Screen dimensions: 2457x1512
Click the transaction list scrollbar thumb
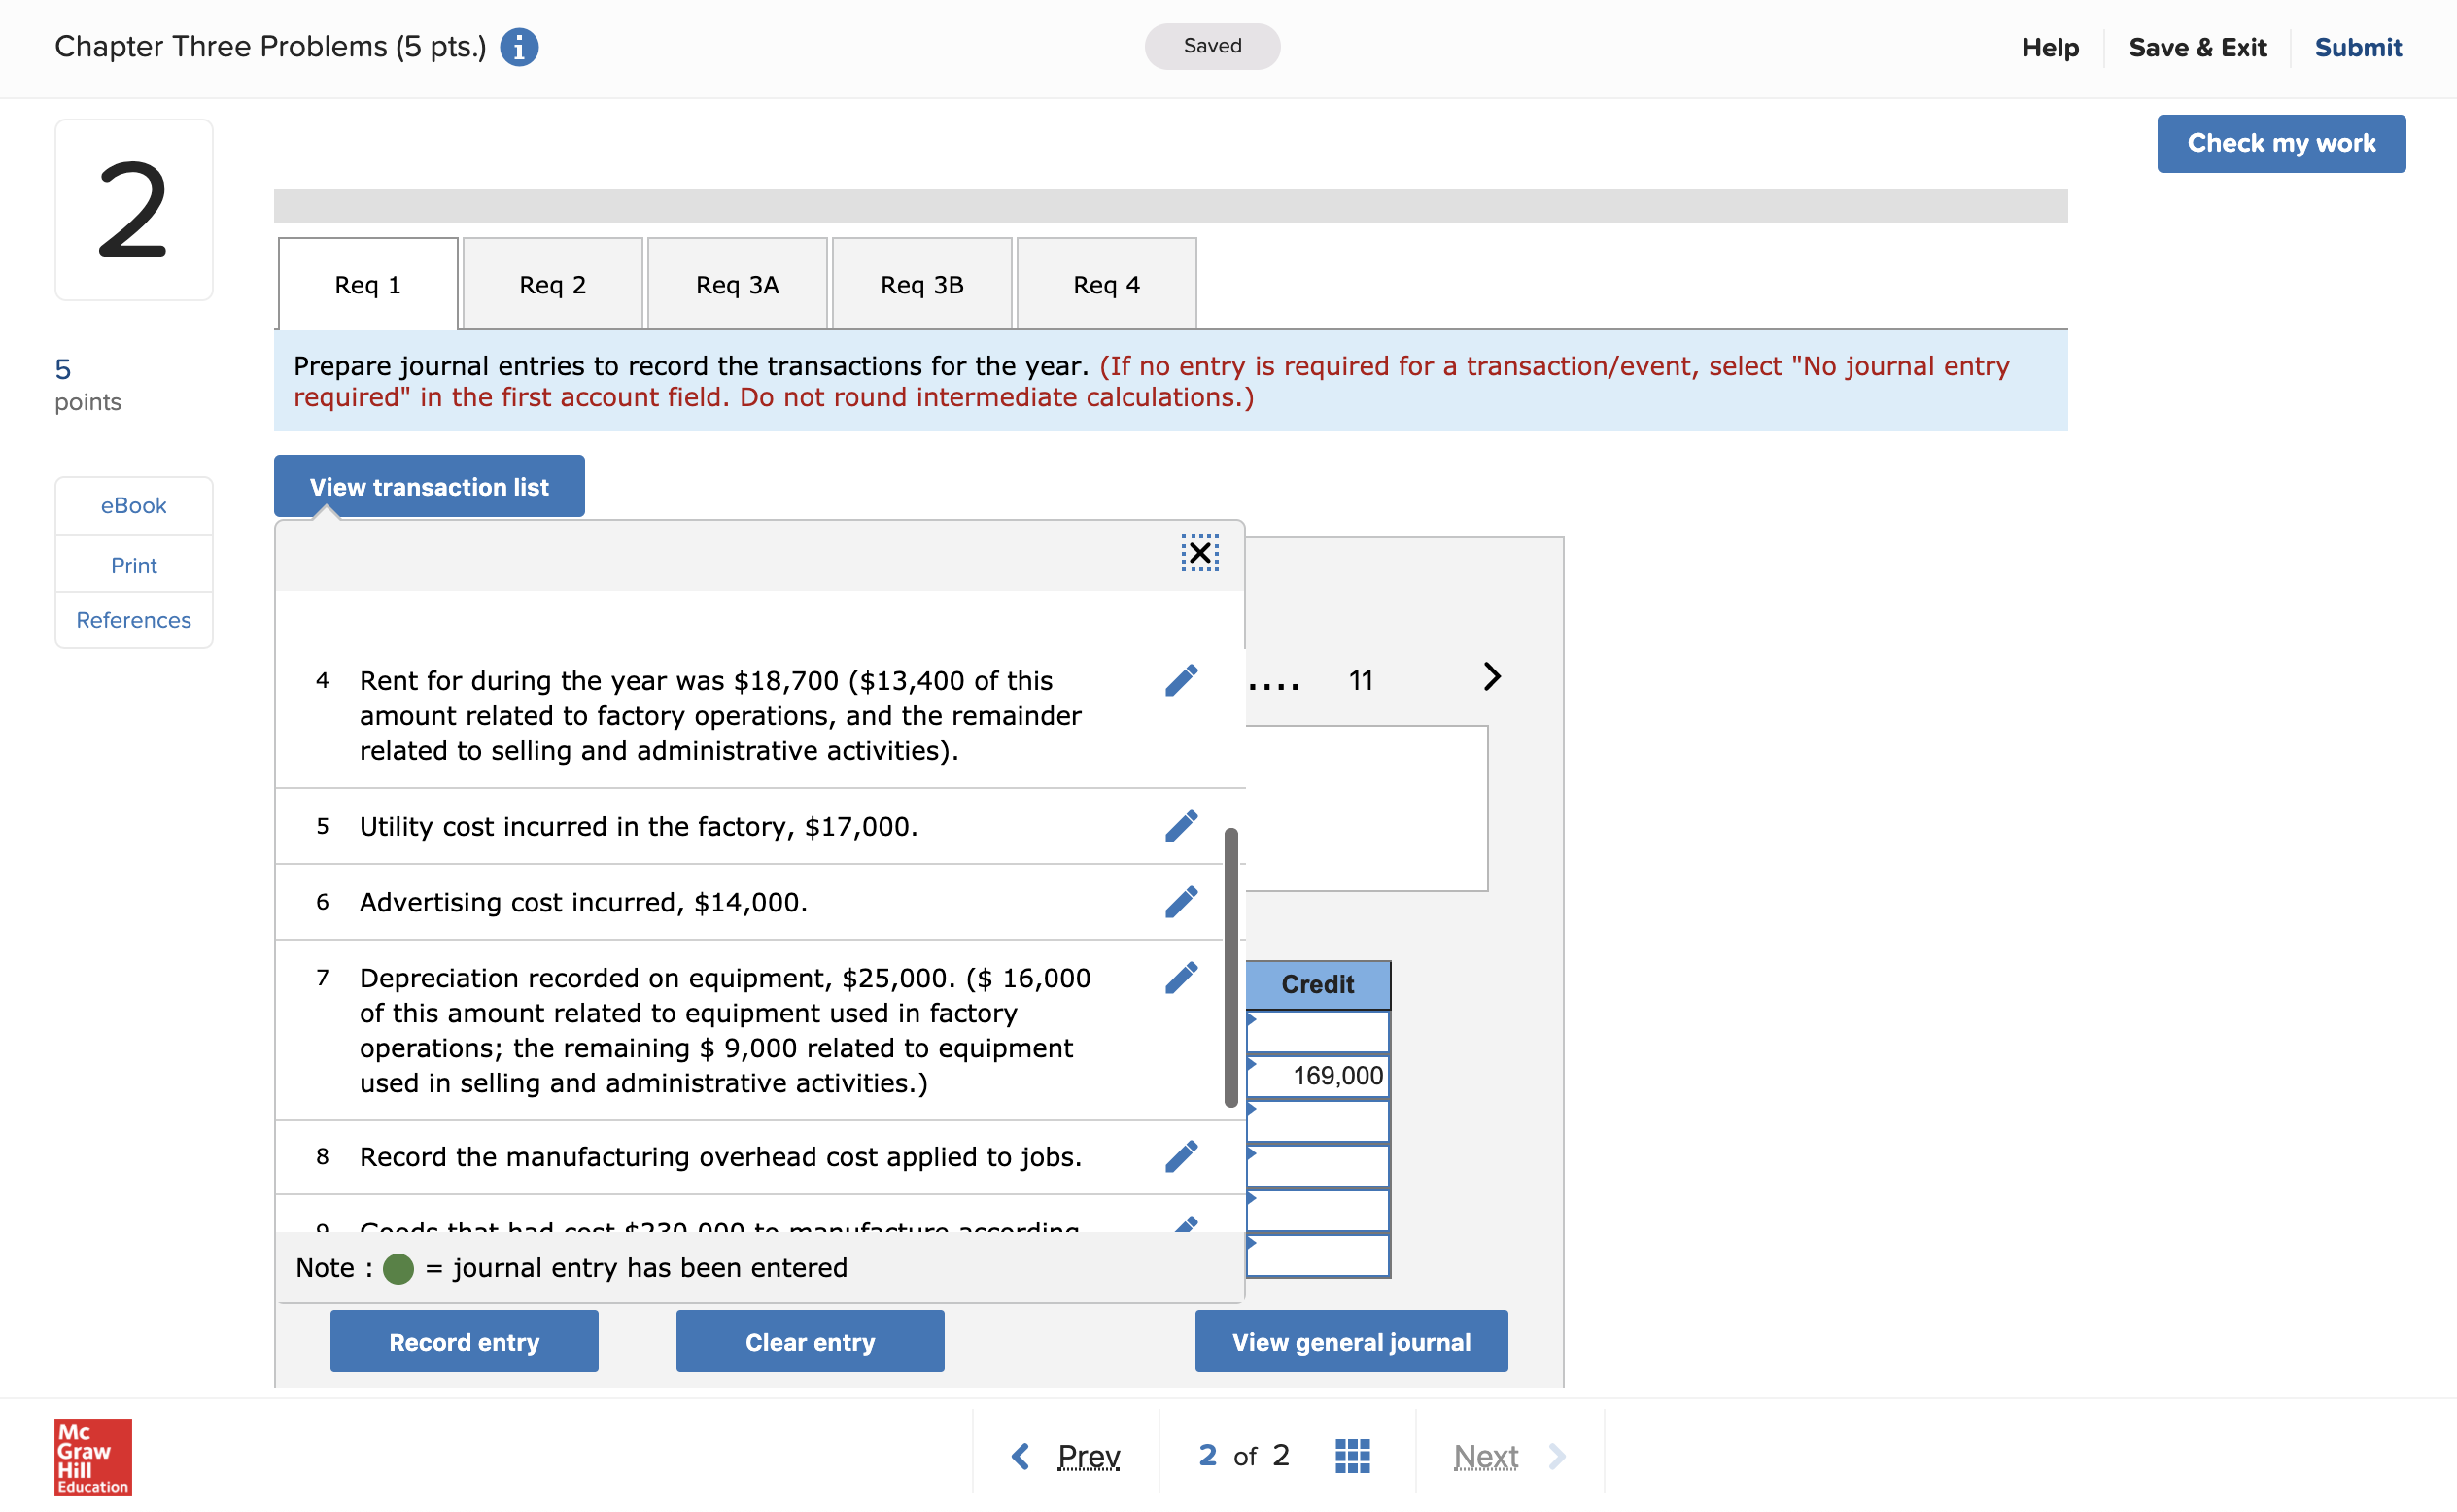[1231, 966]
